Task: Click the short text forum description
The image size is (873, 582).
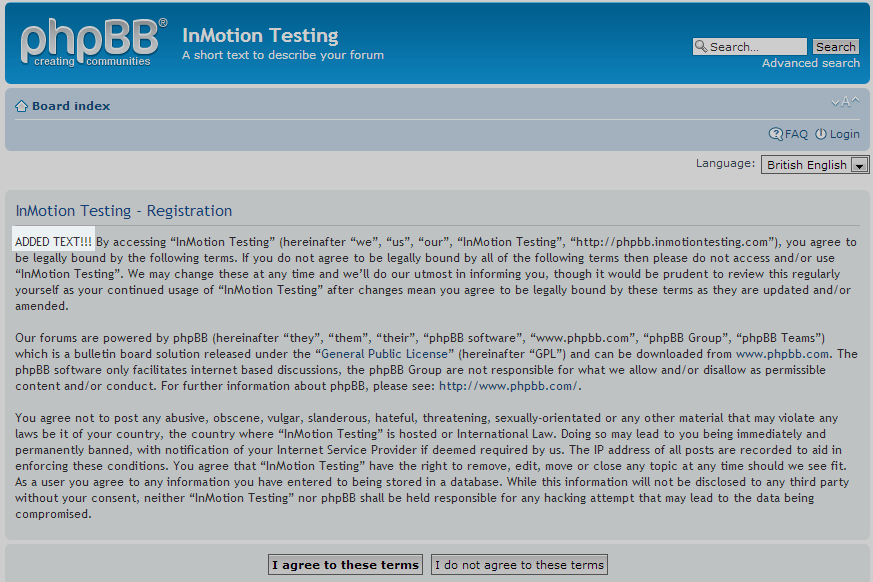Action: click(x=283, y=55)
